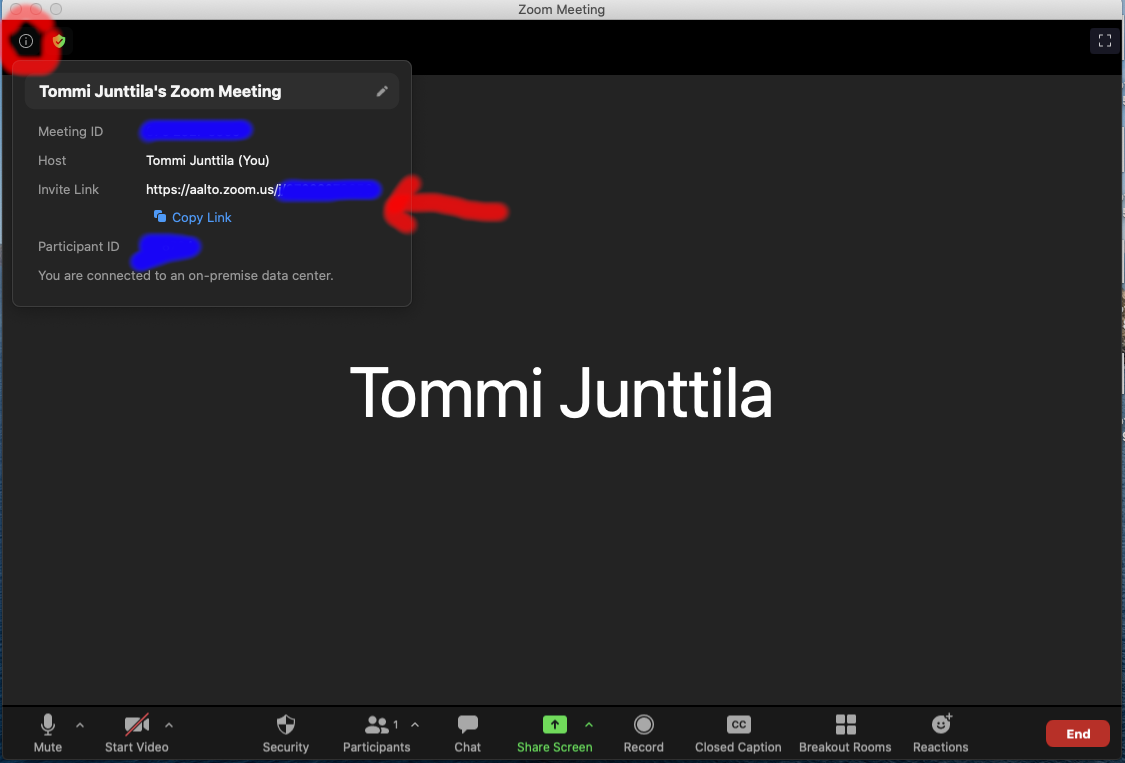The image size is (1125, 763).
Task: Open the Security shield options
Action: pos(285,733)
